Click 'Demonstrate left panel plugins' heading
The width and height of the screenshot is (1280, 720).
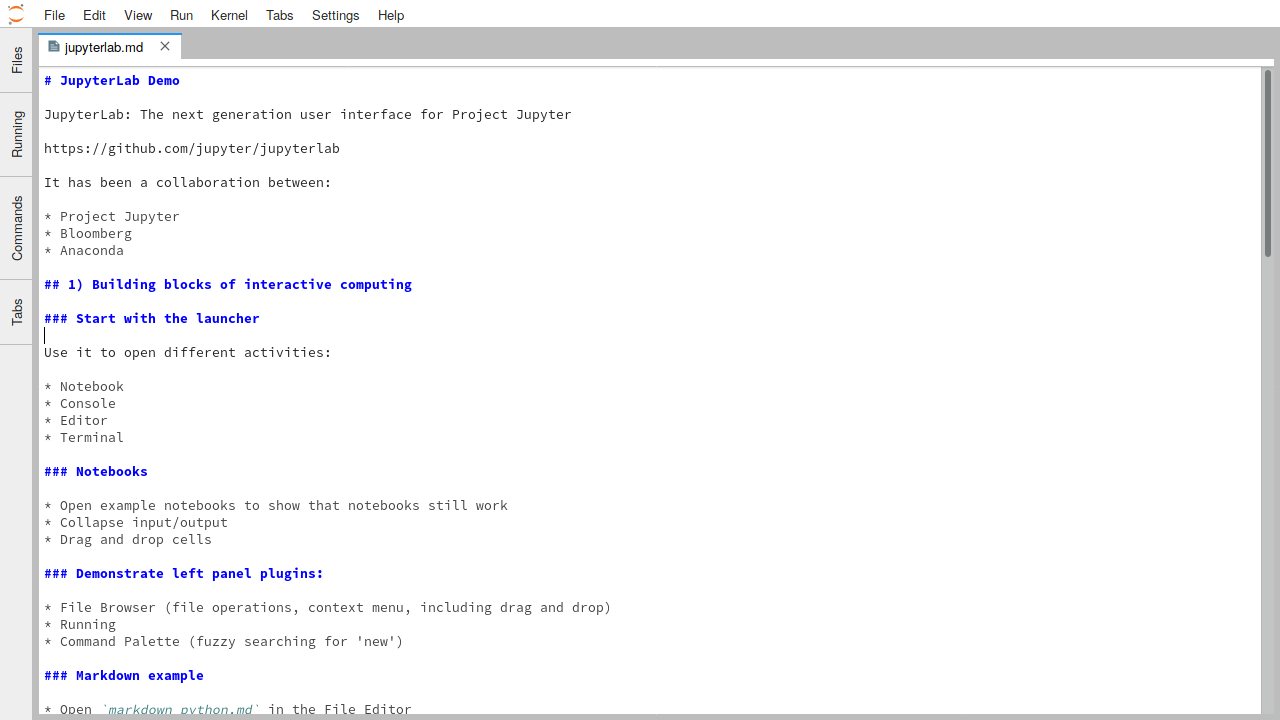184,573
